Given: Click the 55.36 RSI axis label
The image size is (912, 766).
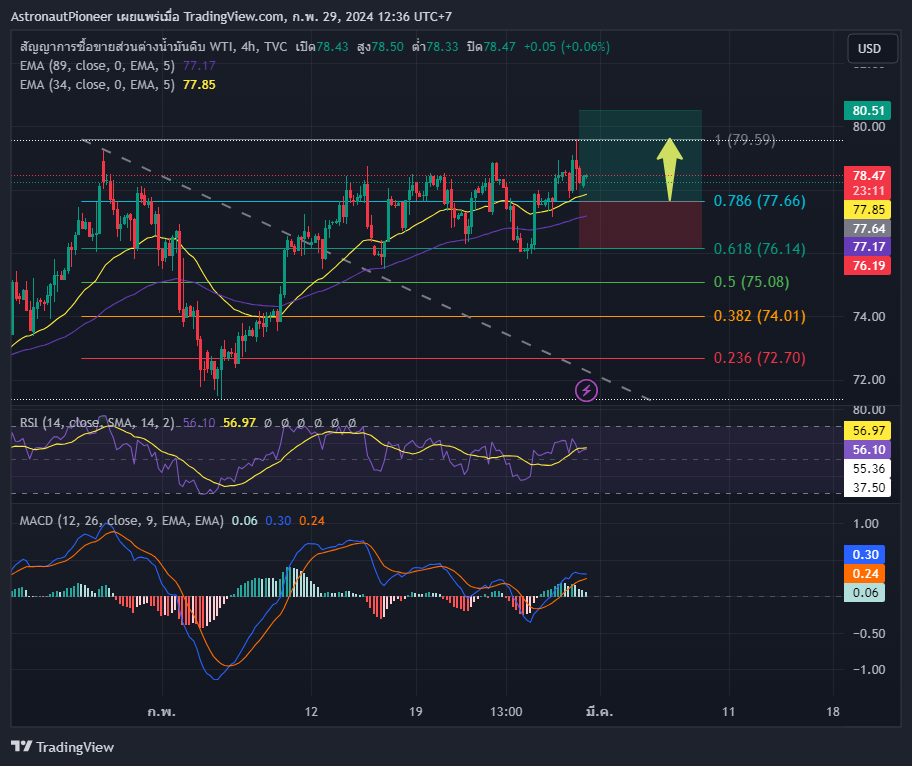Looking at the screenshot, I should [x=868, y=469].
